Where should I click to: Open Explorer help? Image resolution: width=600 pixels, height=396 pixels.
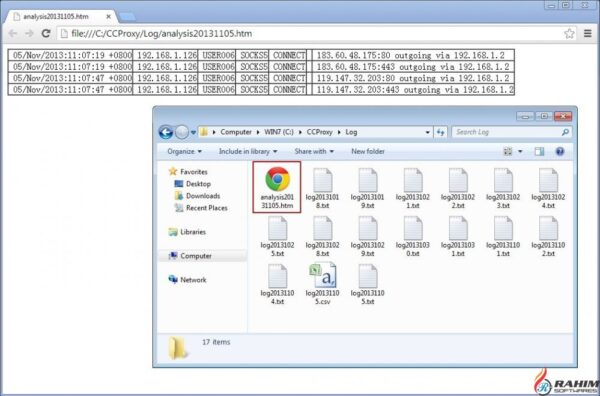pos(560,152)
